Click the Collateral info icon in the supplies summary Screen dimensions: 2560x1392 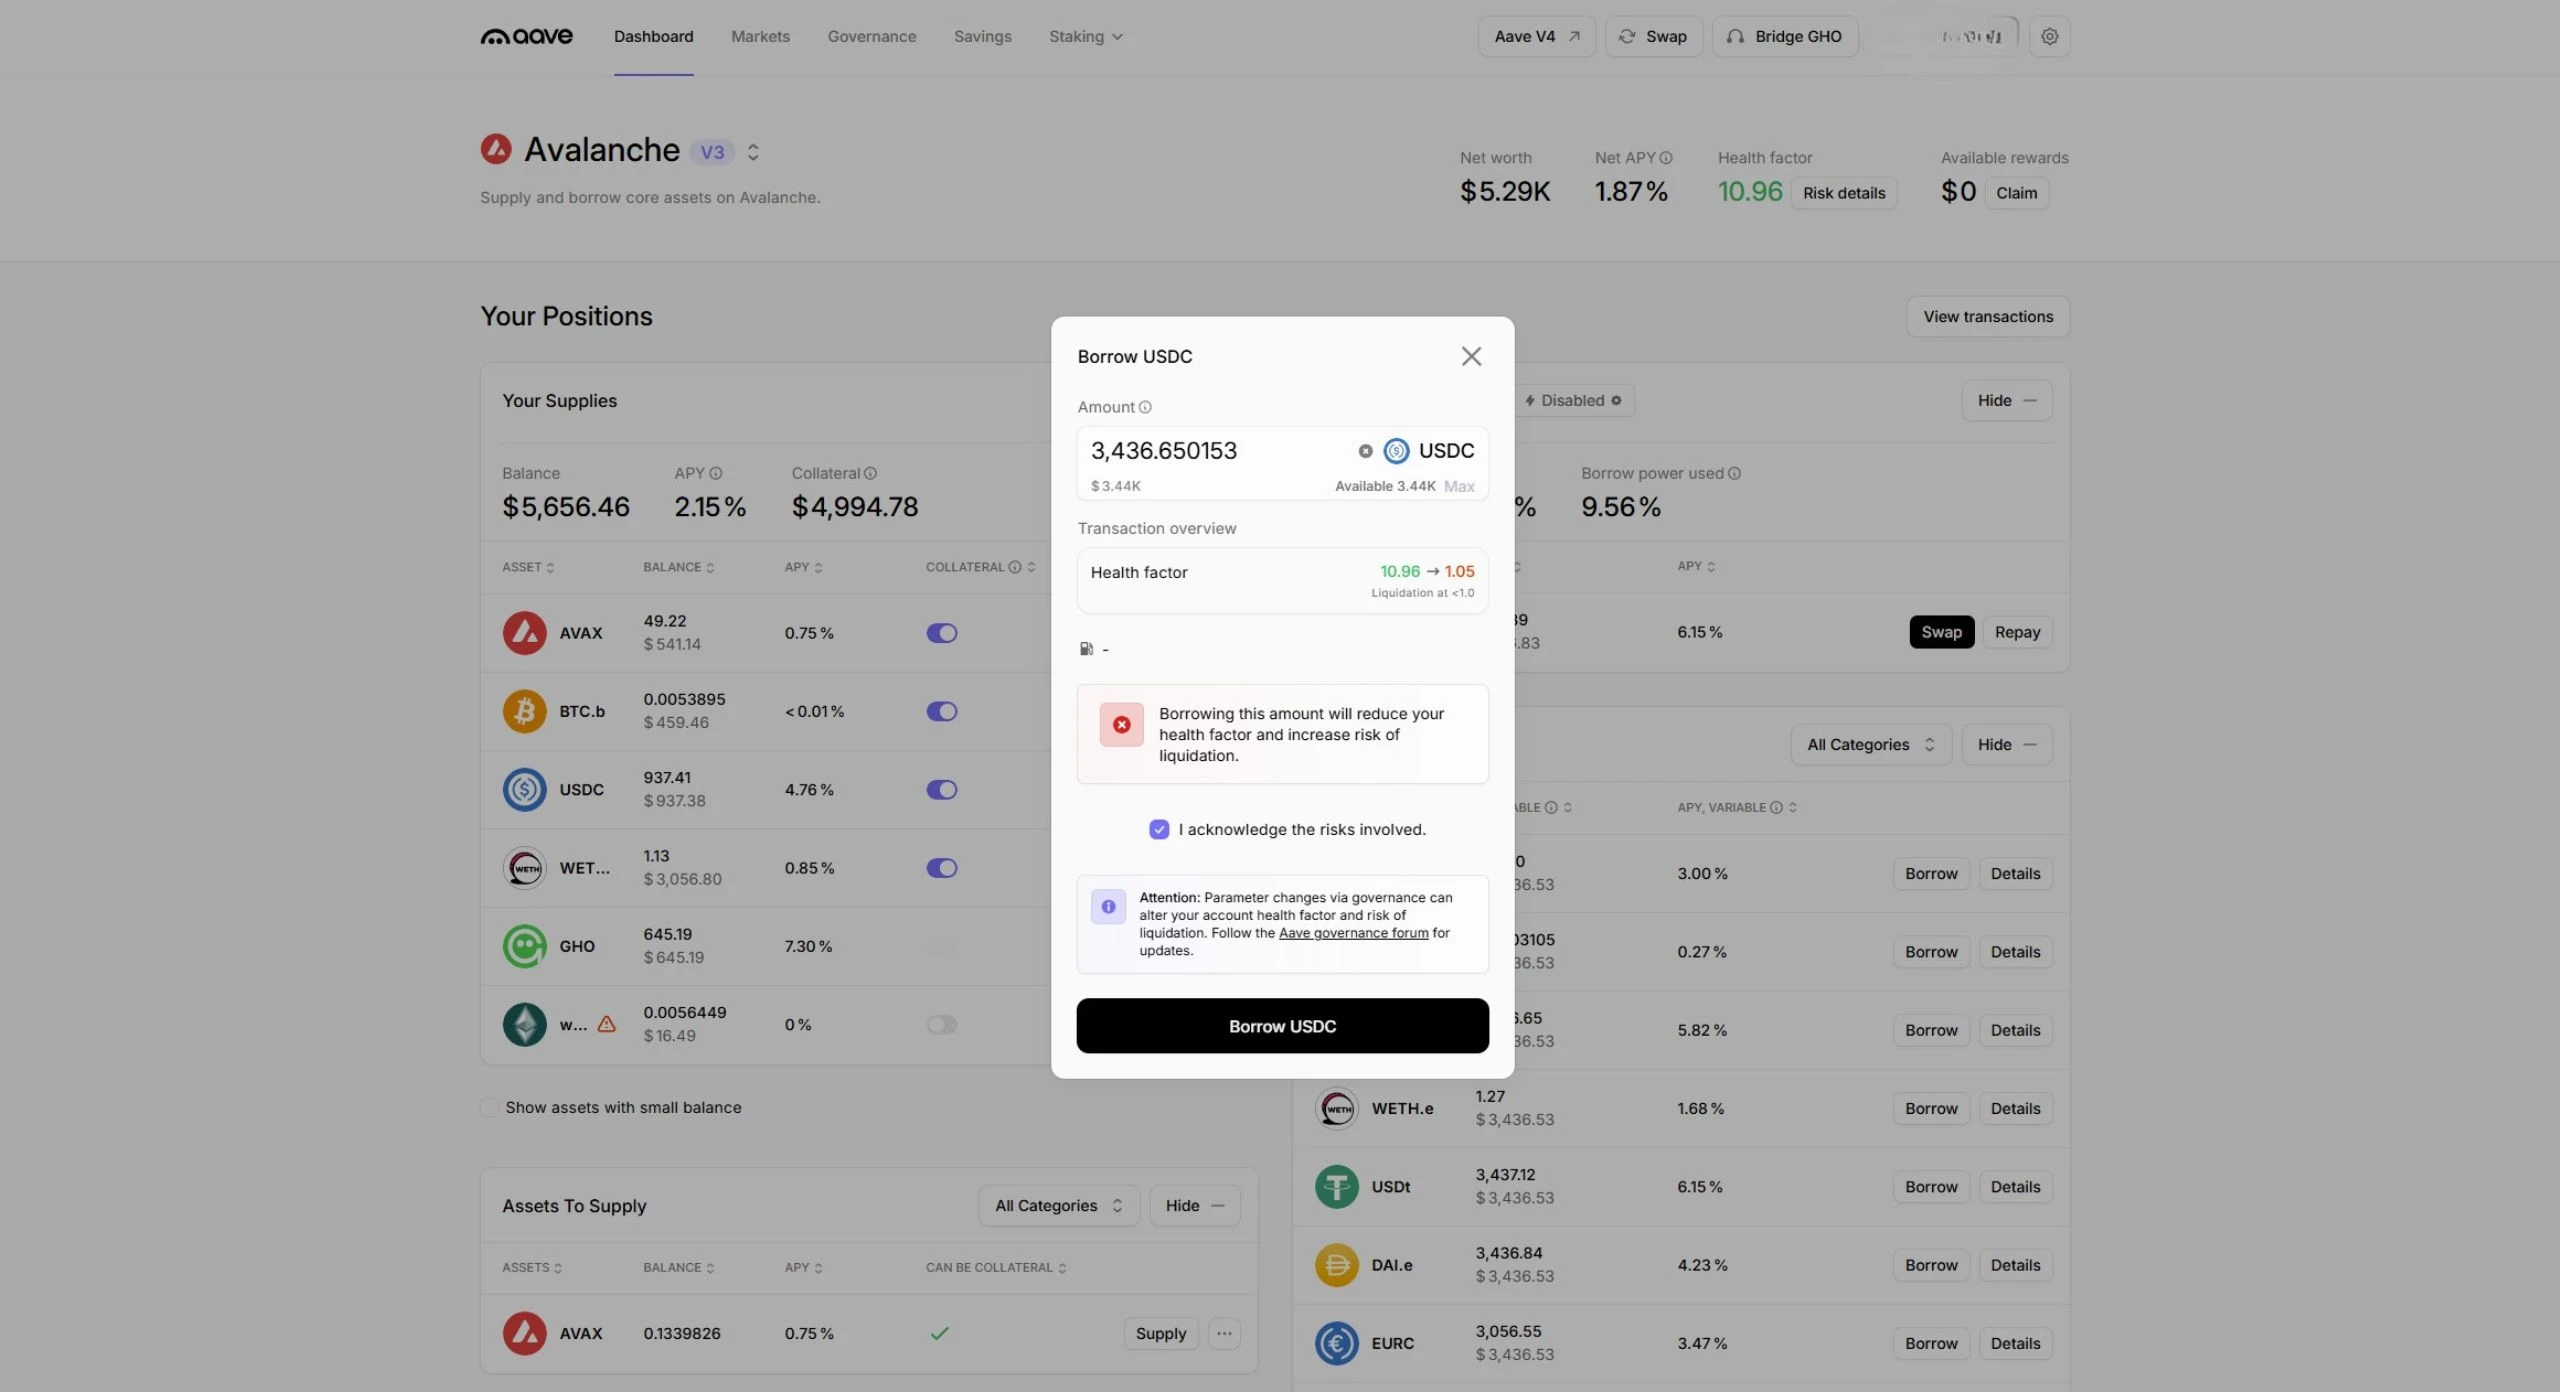[x=870, y=473]
